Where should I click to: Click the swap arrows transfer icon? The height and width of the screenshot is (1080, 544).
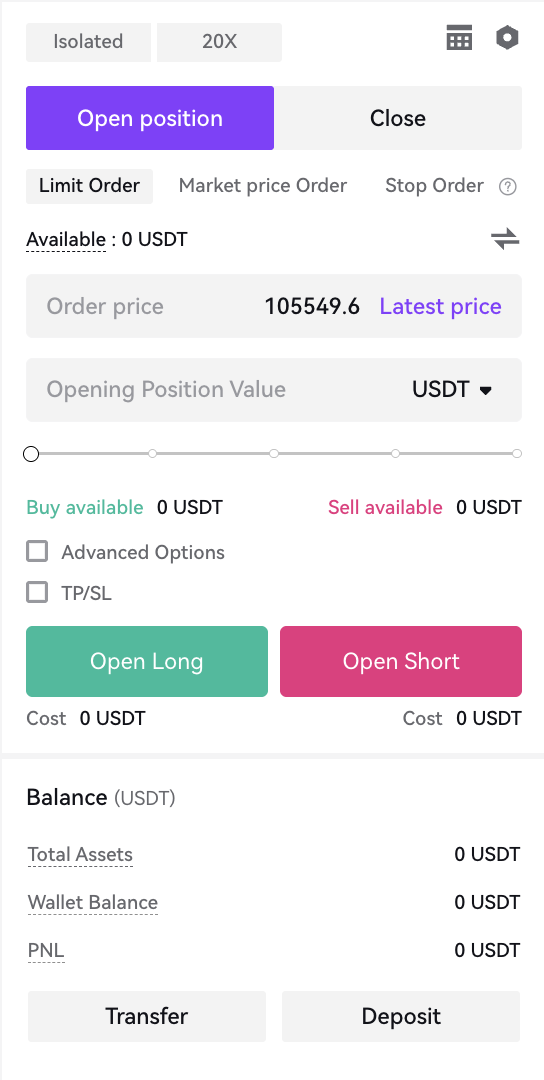tap(505, 239)
